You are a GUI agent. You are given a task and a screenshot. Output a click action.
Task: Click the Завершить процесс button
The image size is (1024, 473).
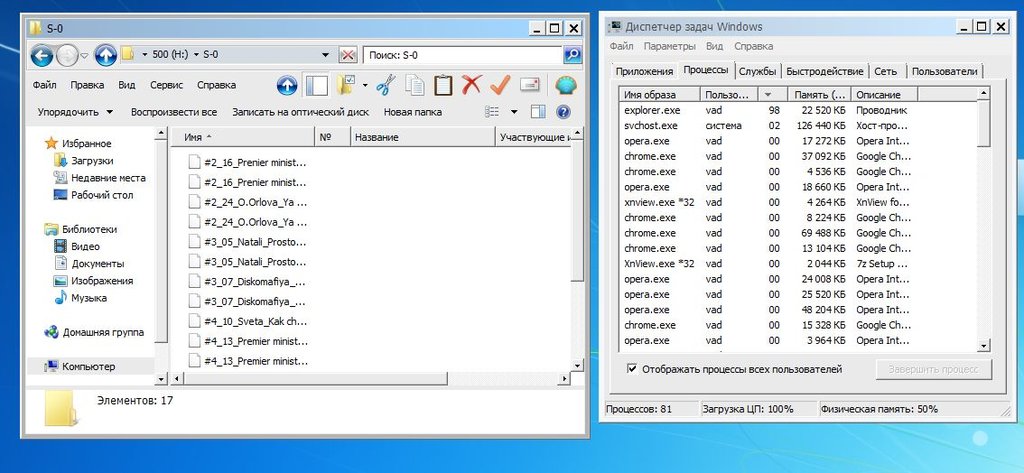coord(934,369)
